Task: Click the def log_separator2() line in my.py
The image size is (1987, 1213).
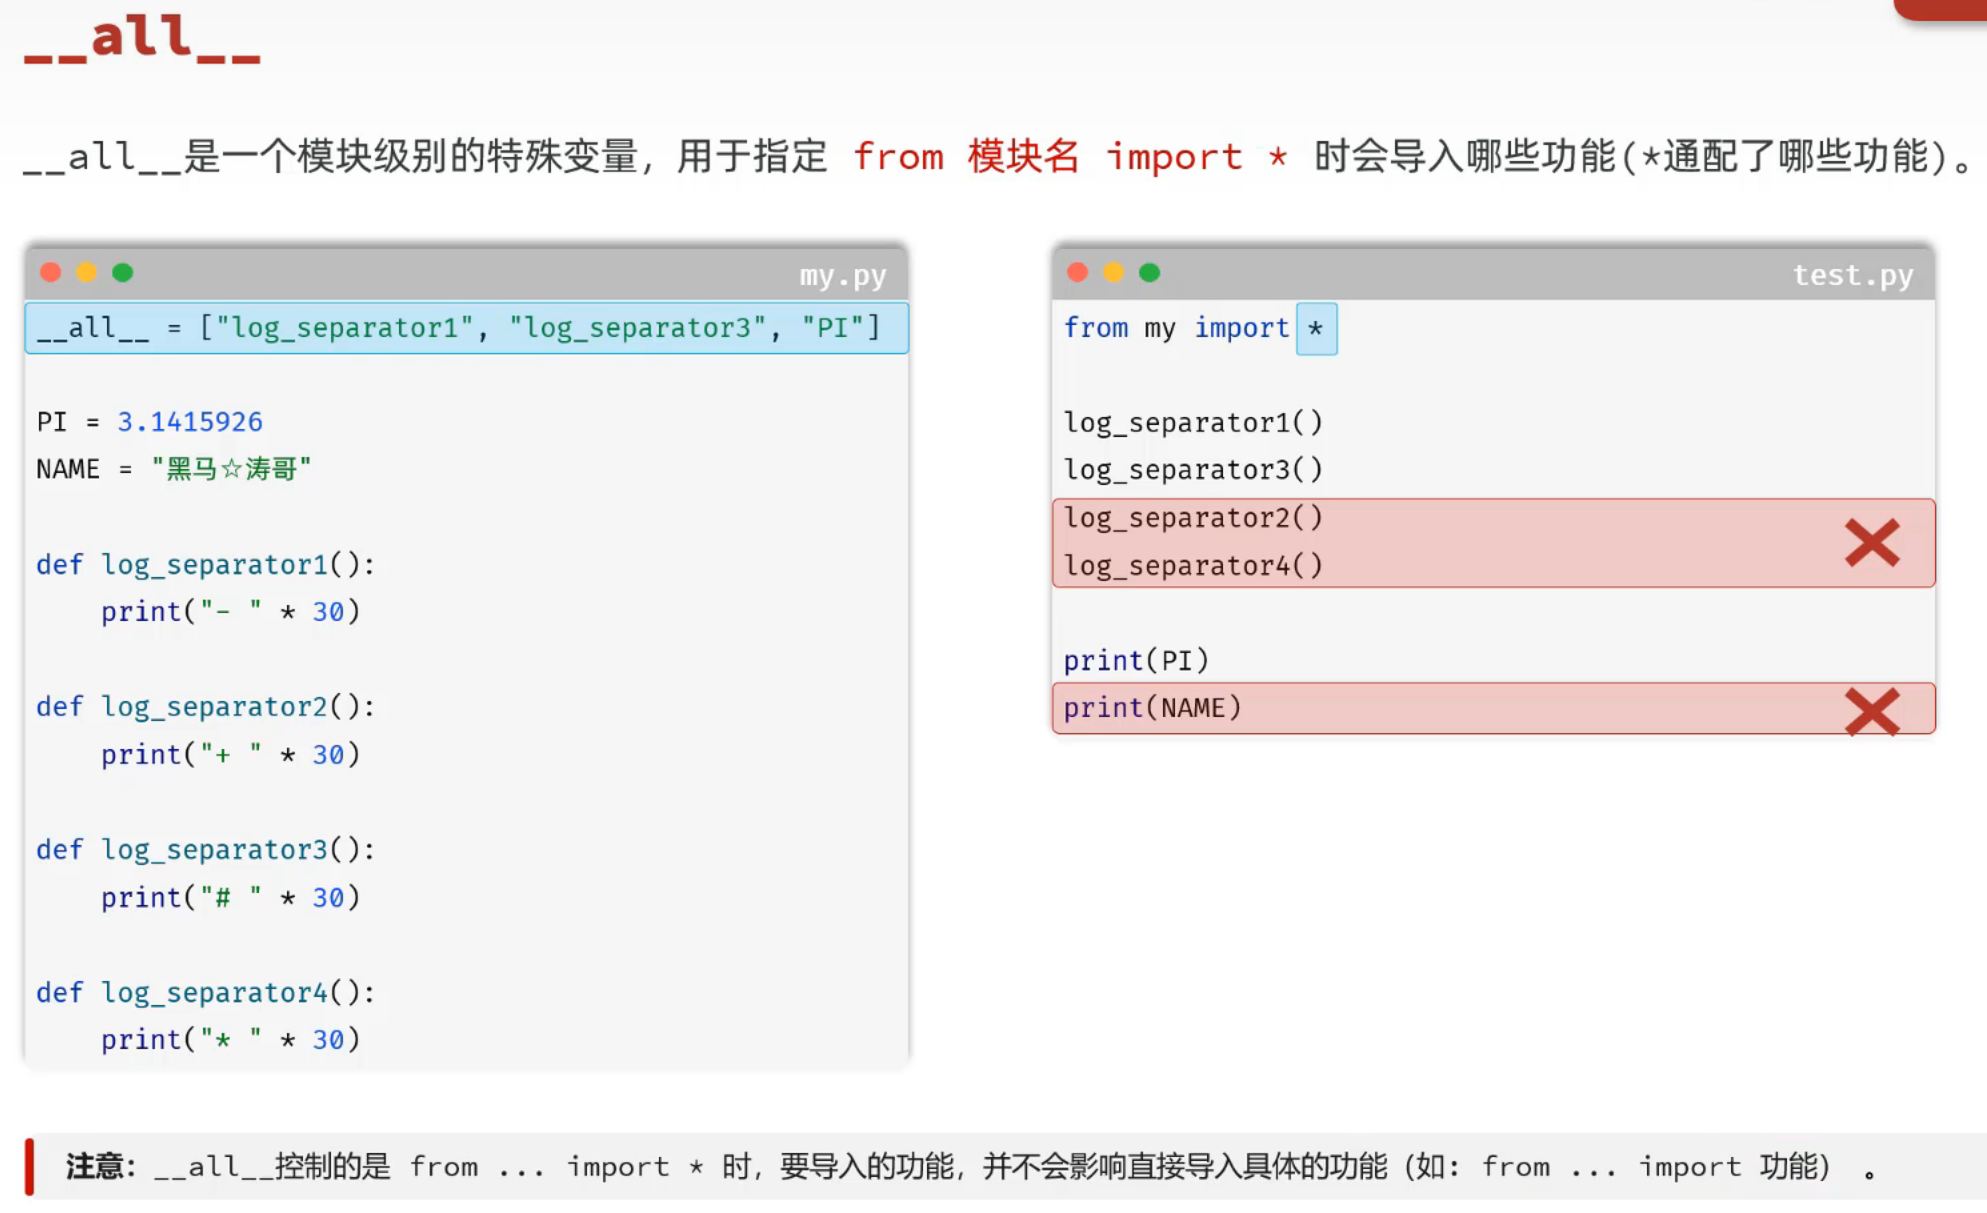Action: (x=205, y=707)
